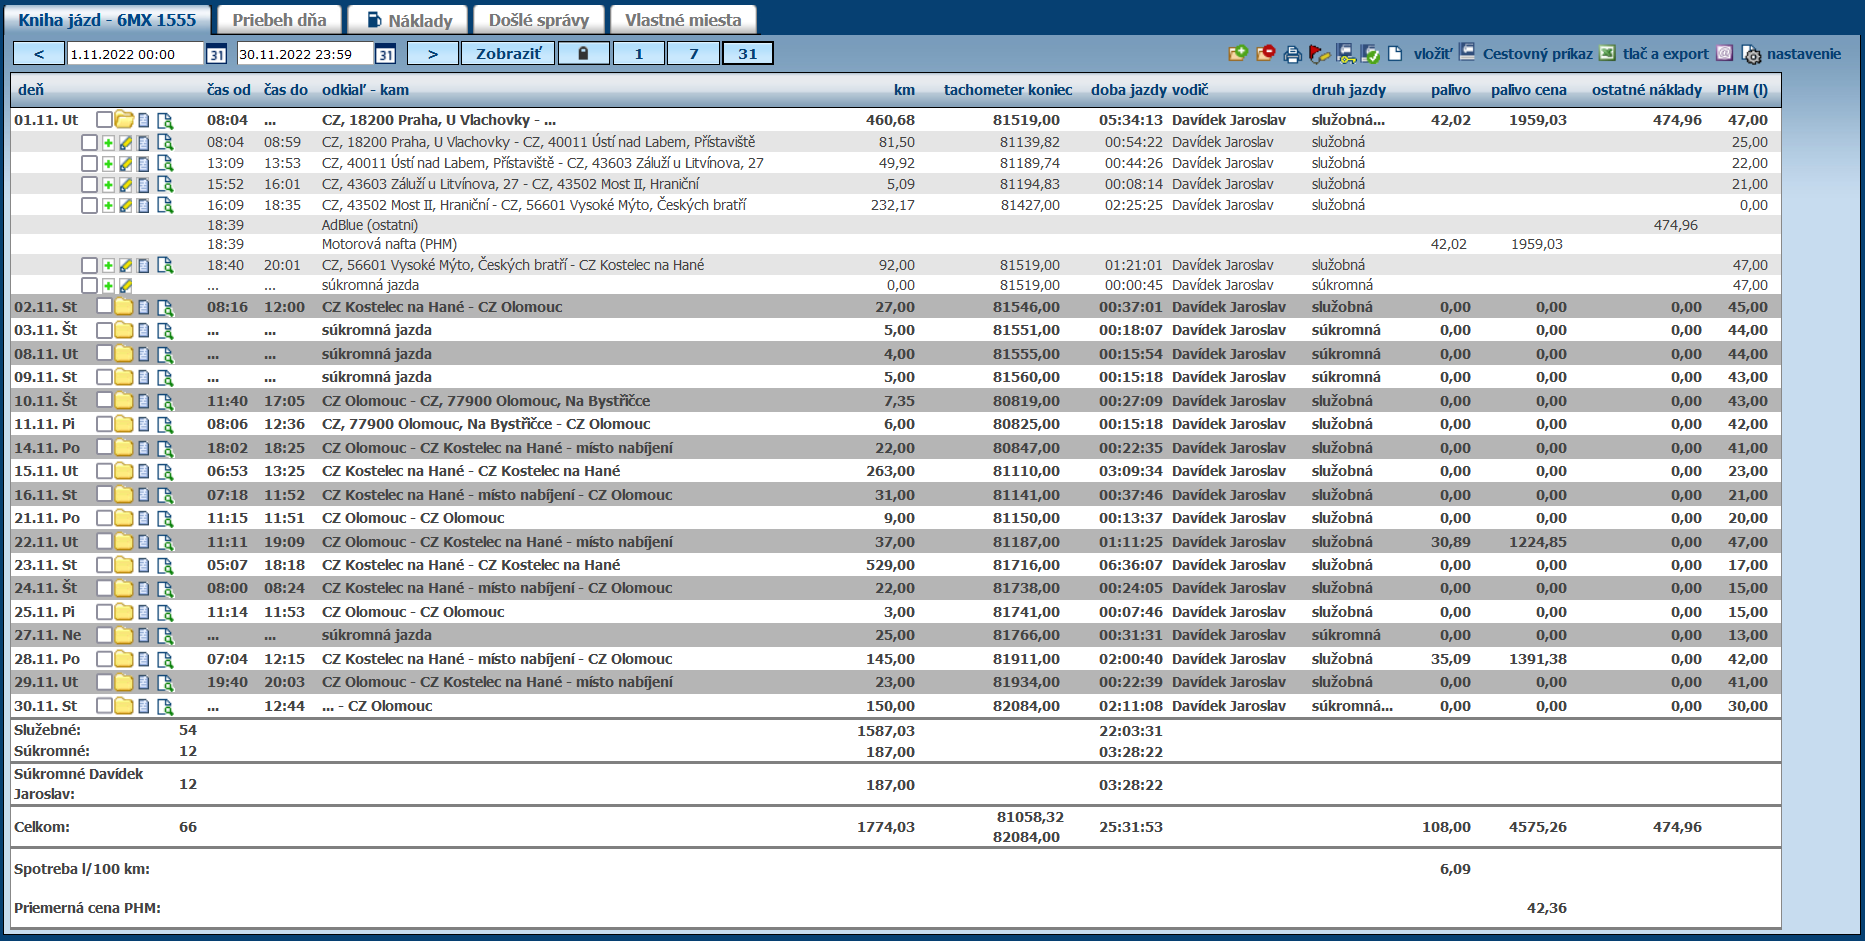
Task: Open nastavenie settings gear icon
Action: pyautogui.click(x=1751, y=54)
